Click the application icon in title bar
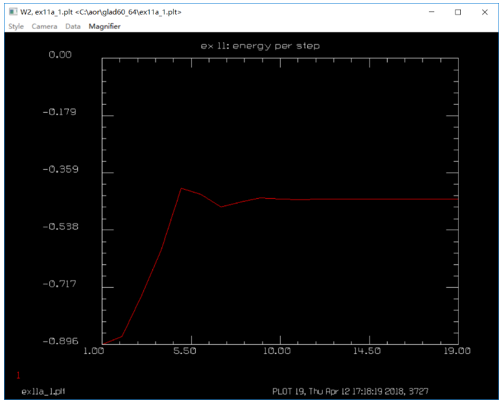 tap(13, 12)
